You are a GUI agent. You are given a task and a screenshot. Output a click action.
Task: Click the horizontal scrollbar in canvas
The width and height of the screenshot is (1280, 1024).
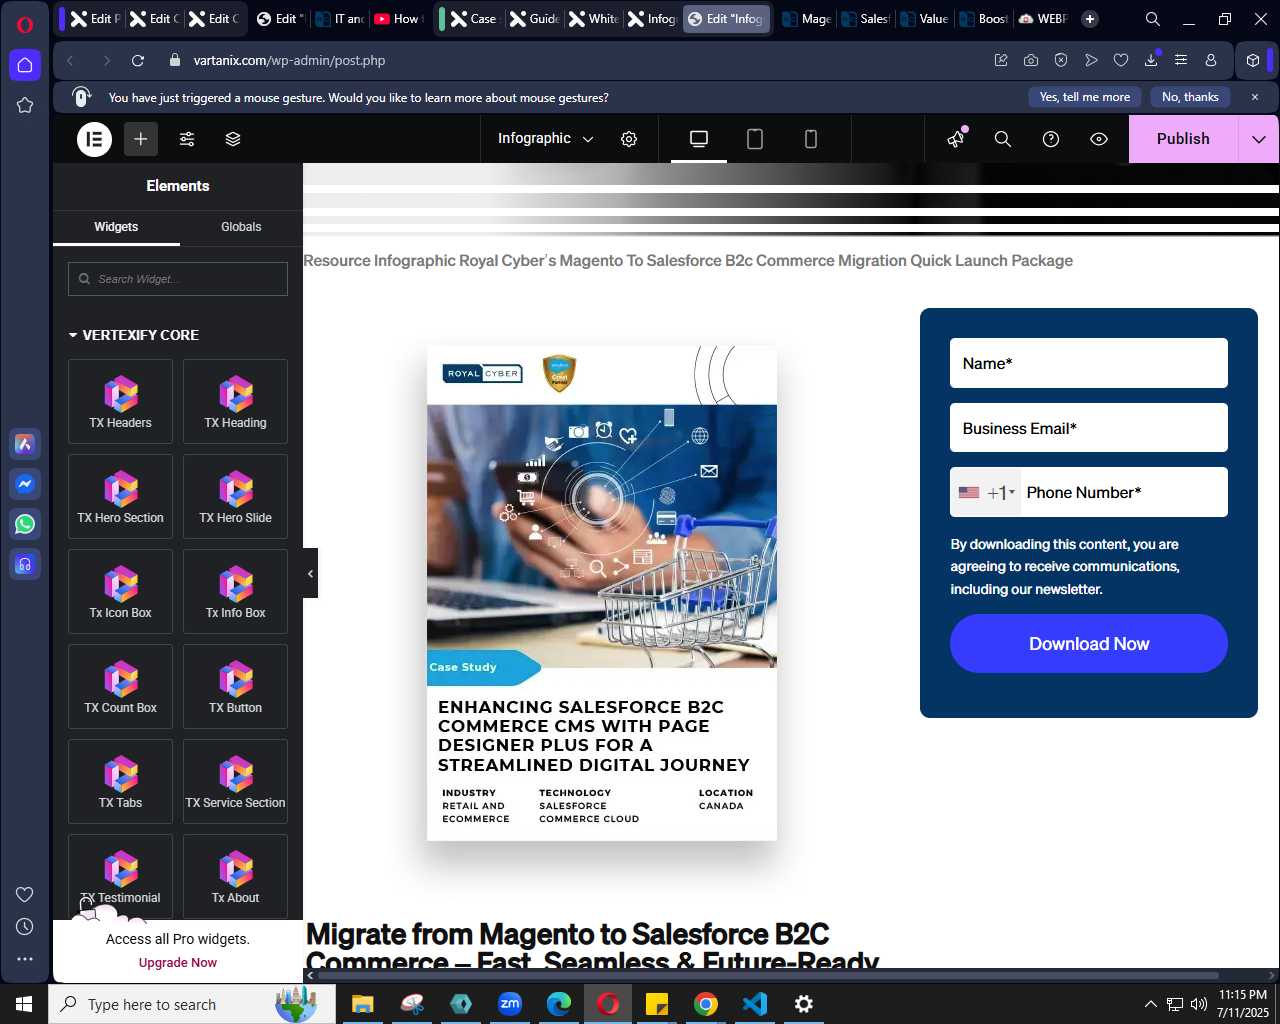pyautogui.click(x=768, y=975)
